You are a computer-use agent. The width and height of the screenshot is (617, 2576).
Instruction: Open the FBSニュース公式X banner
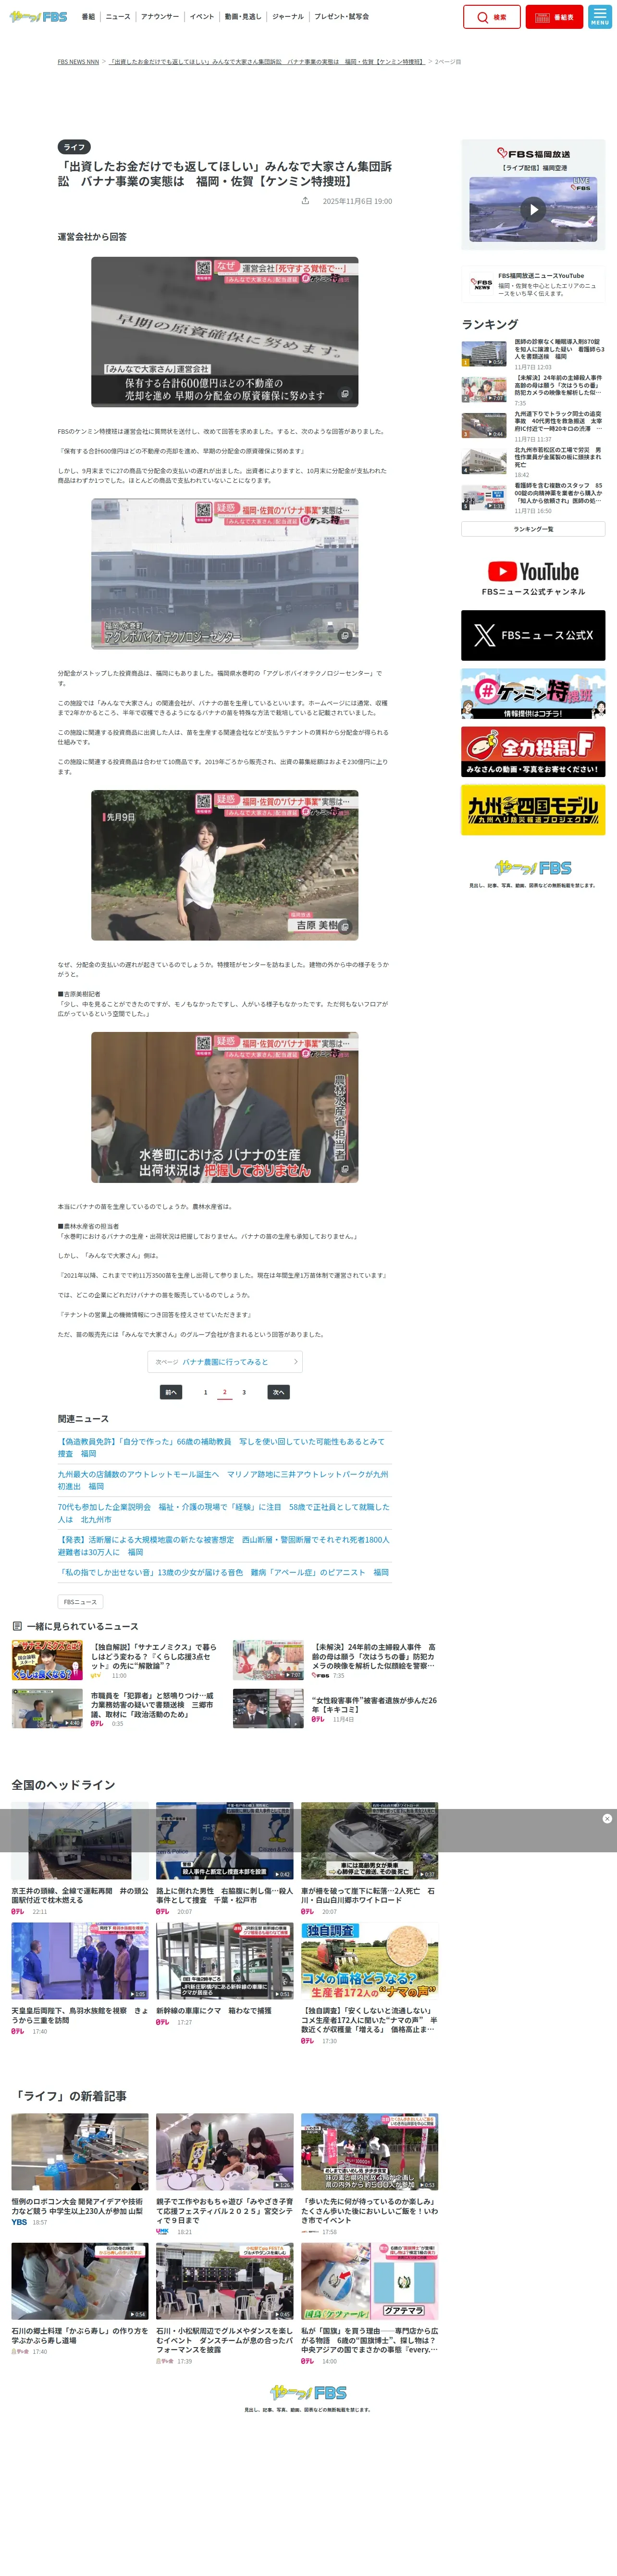tap(533, 635)
